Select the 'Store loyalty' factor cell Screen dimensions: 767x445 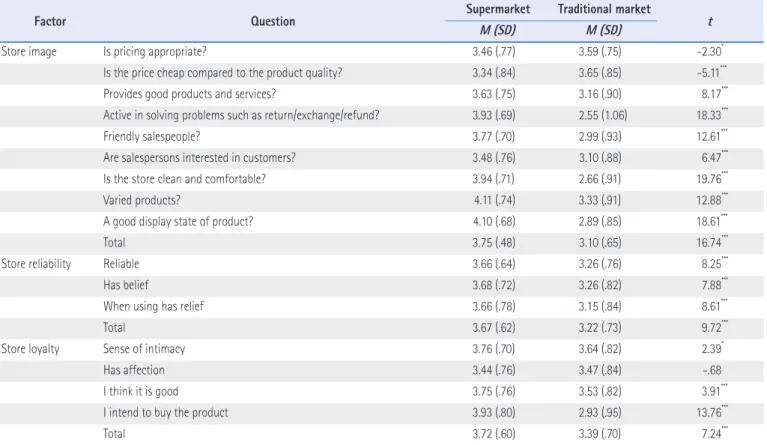click(x=30, y=349)
